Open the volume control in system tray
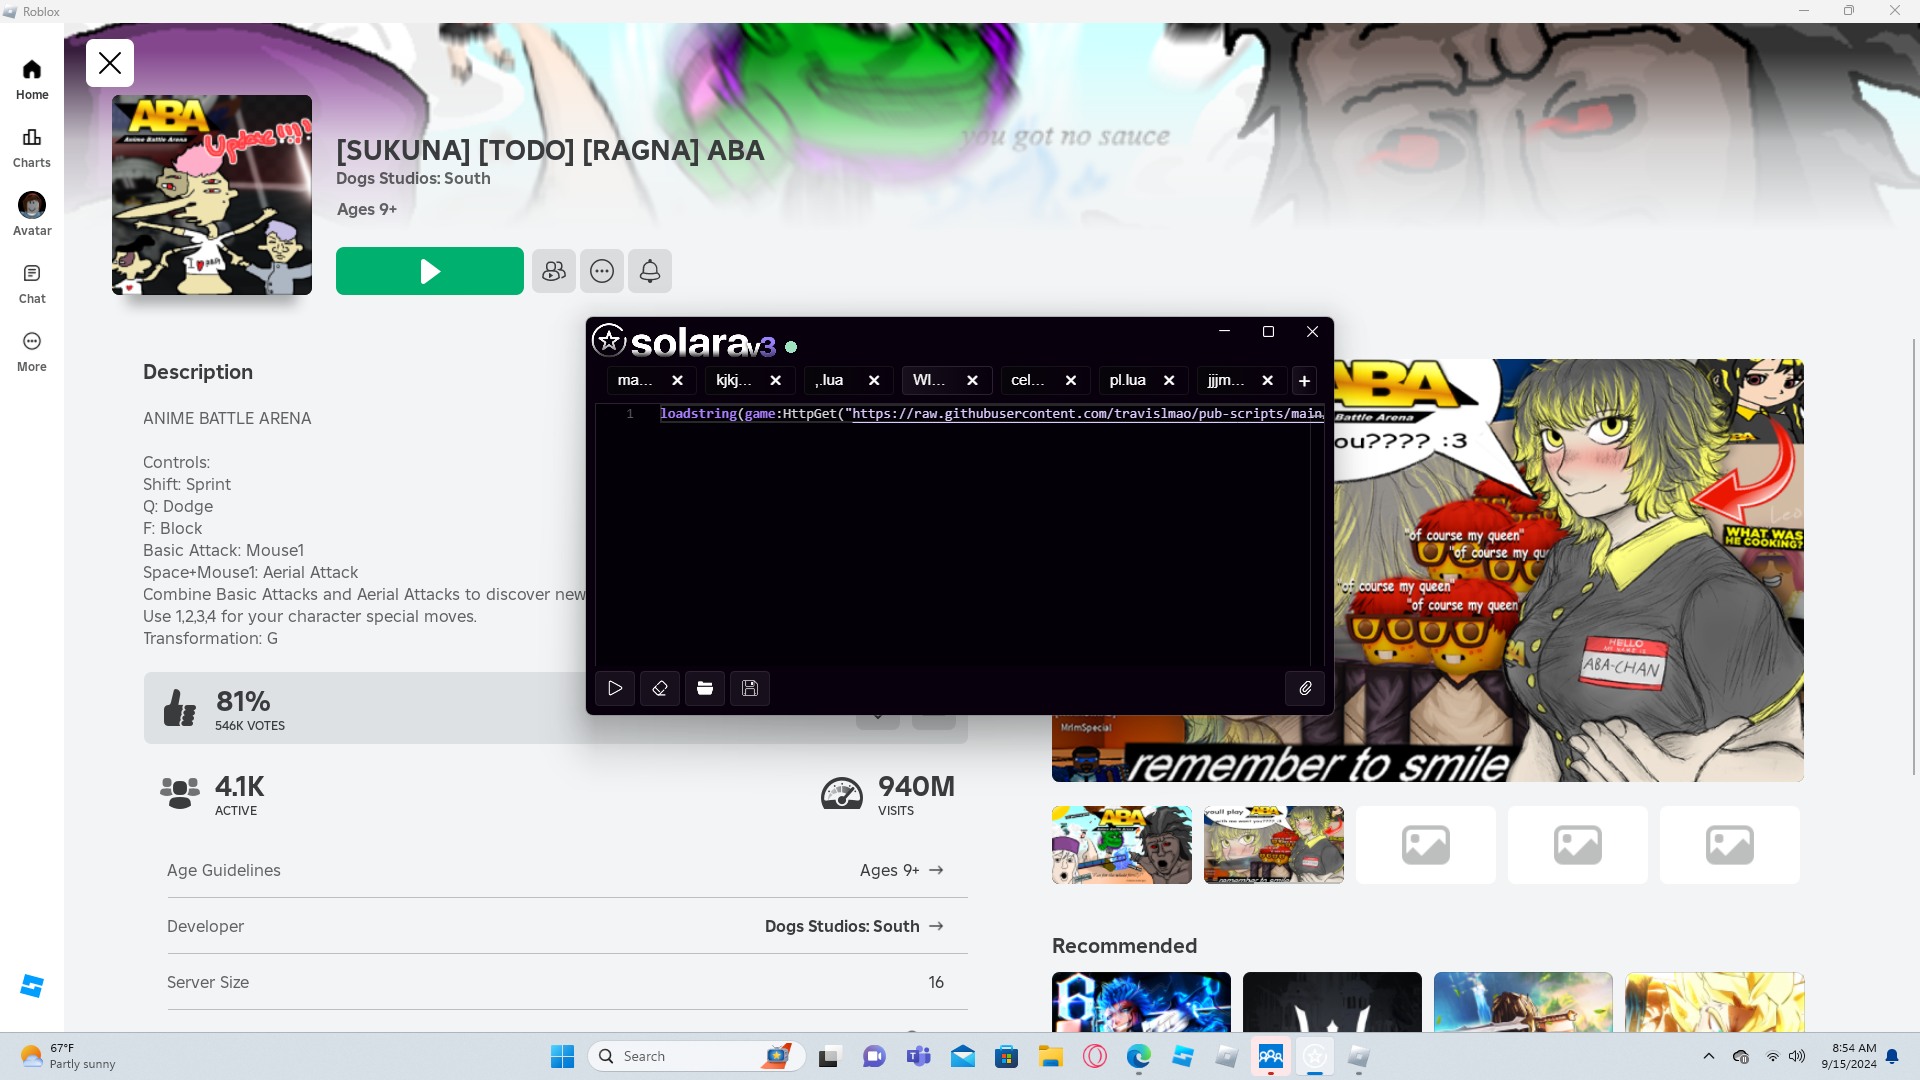This screenshot has height=1080, width=1920. pos(1797,1056)
